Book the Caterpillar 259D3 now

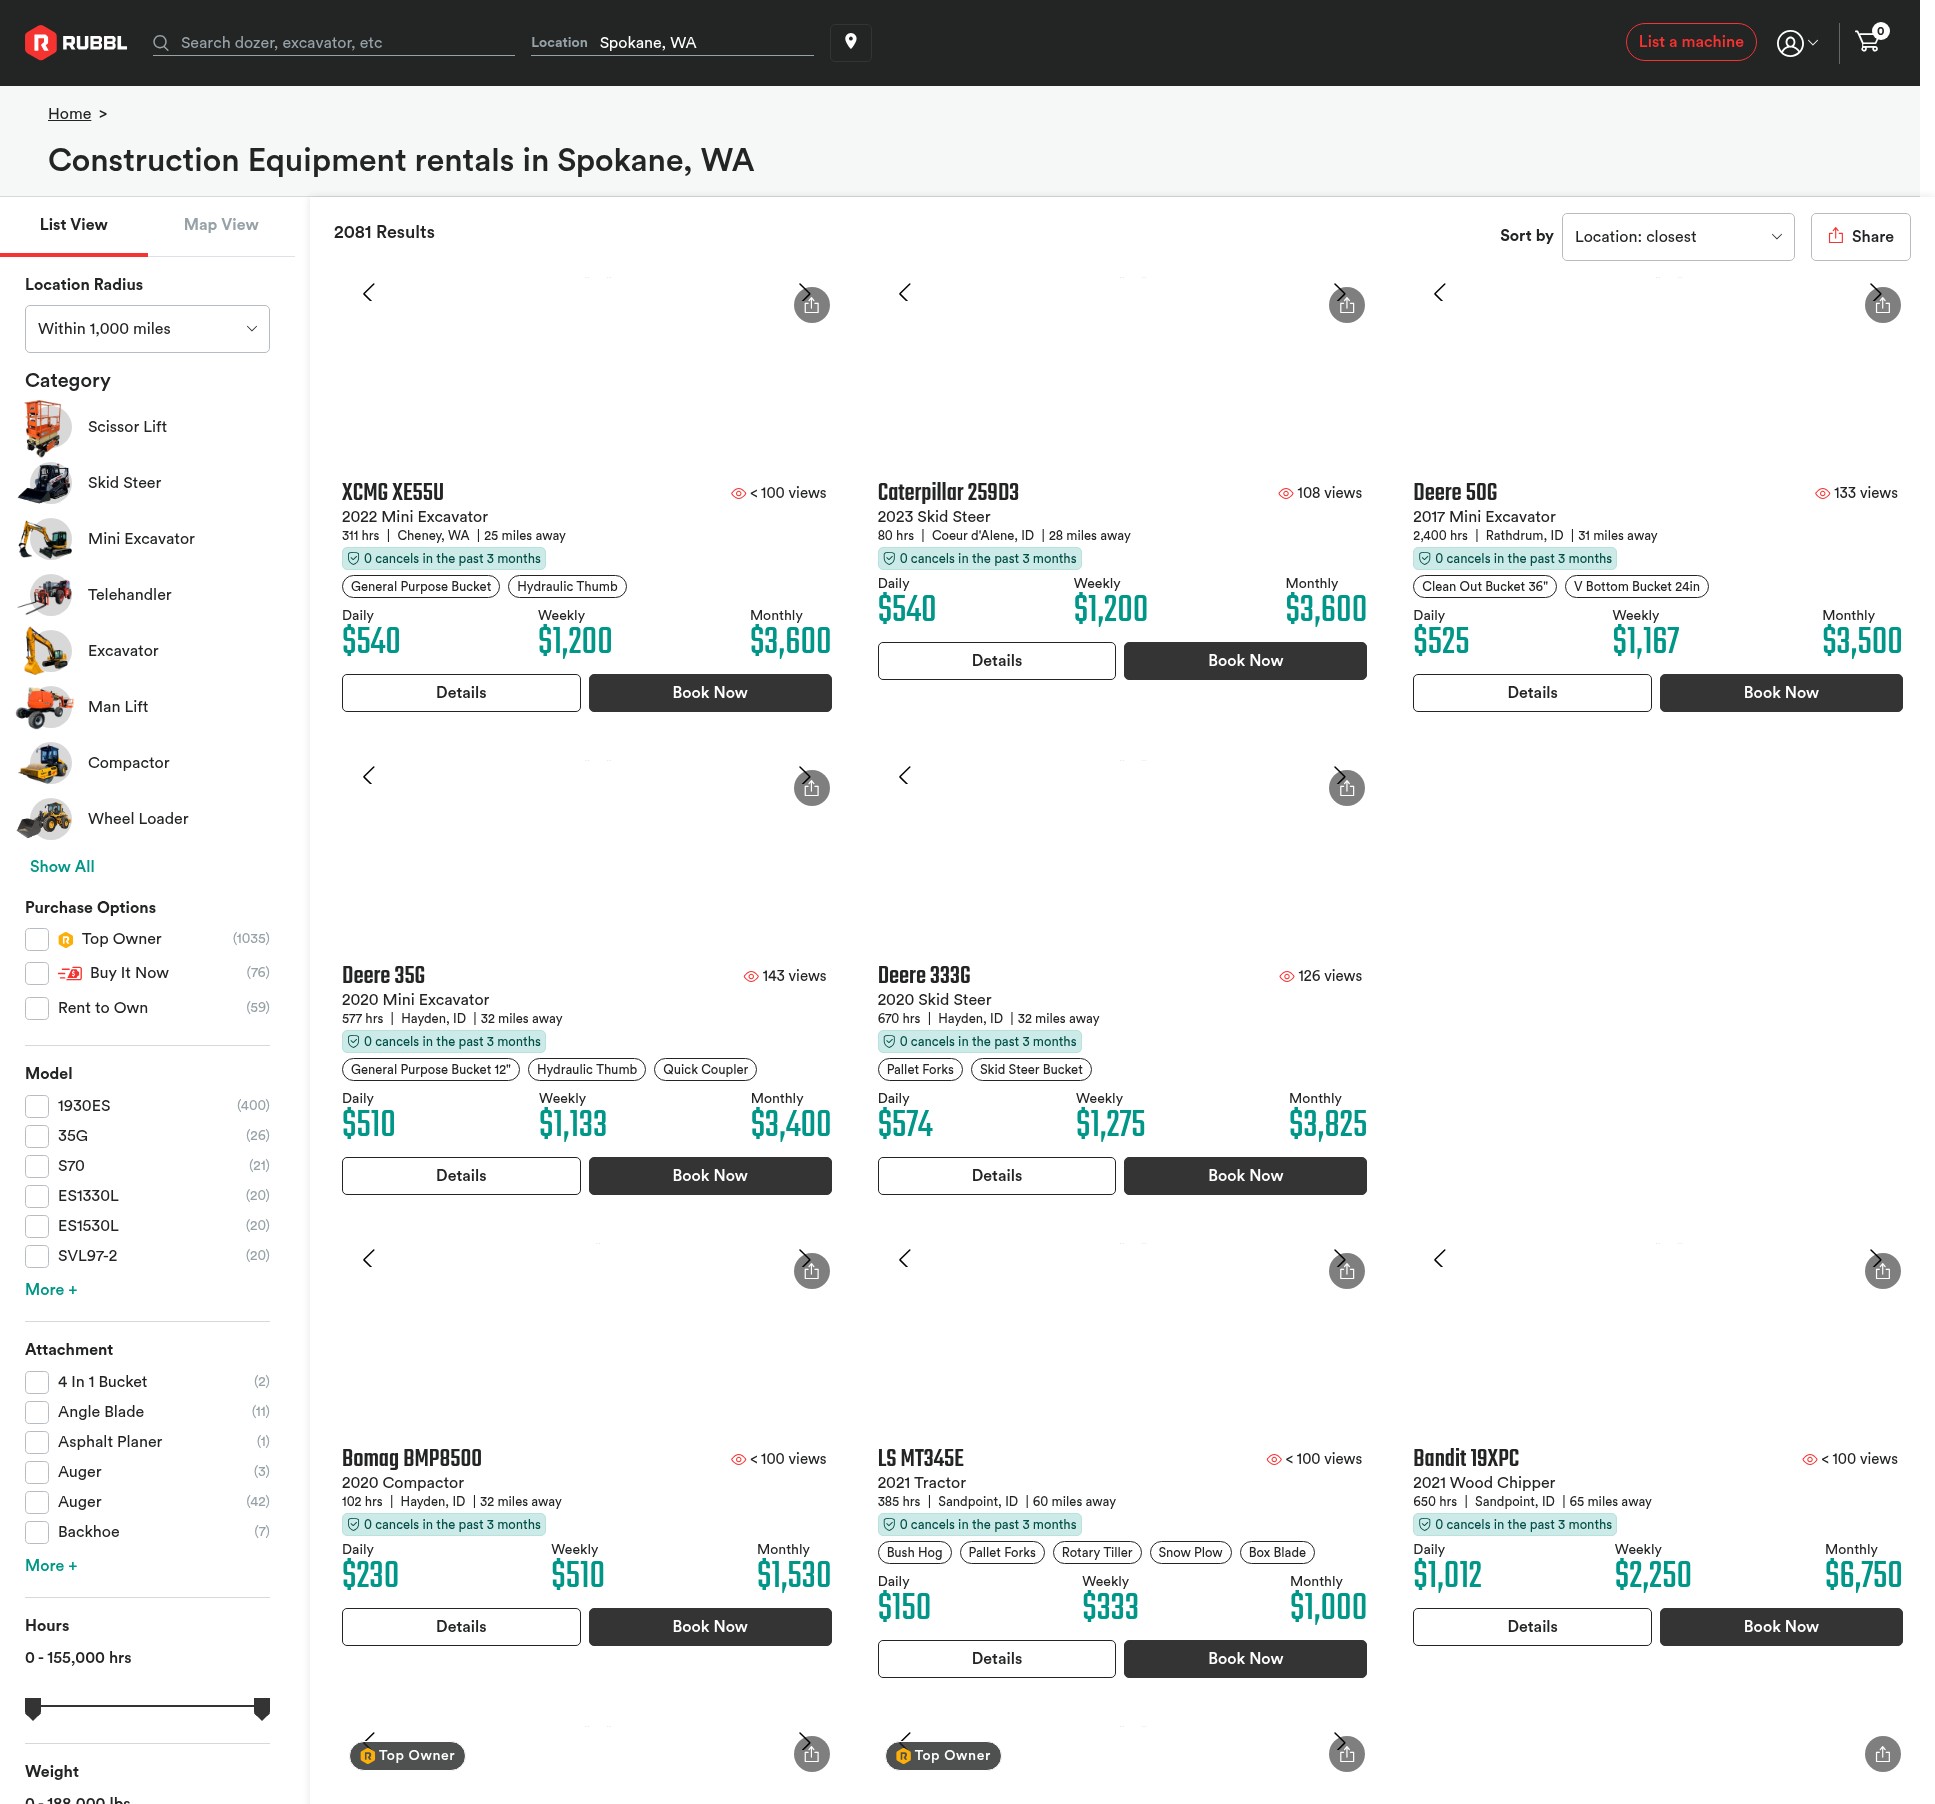(x=1245, y=661)
